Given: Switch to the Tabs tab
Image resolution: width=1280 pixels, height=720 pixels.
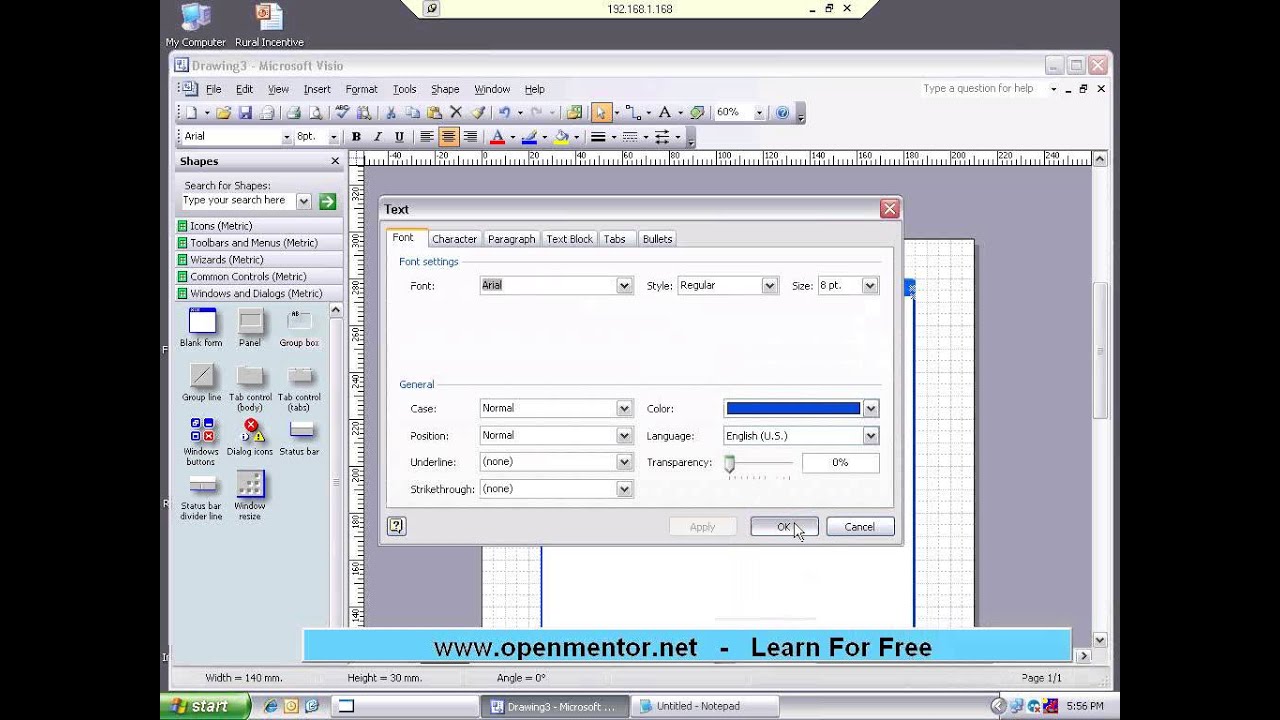Looking at the screenshot, I should [615, 239].
